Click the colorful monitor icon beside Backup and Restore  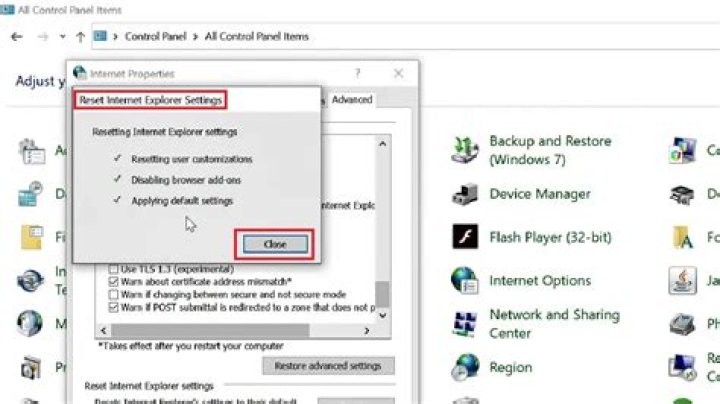point(682,150)
